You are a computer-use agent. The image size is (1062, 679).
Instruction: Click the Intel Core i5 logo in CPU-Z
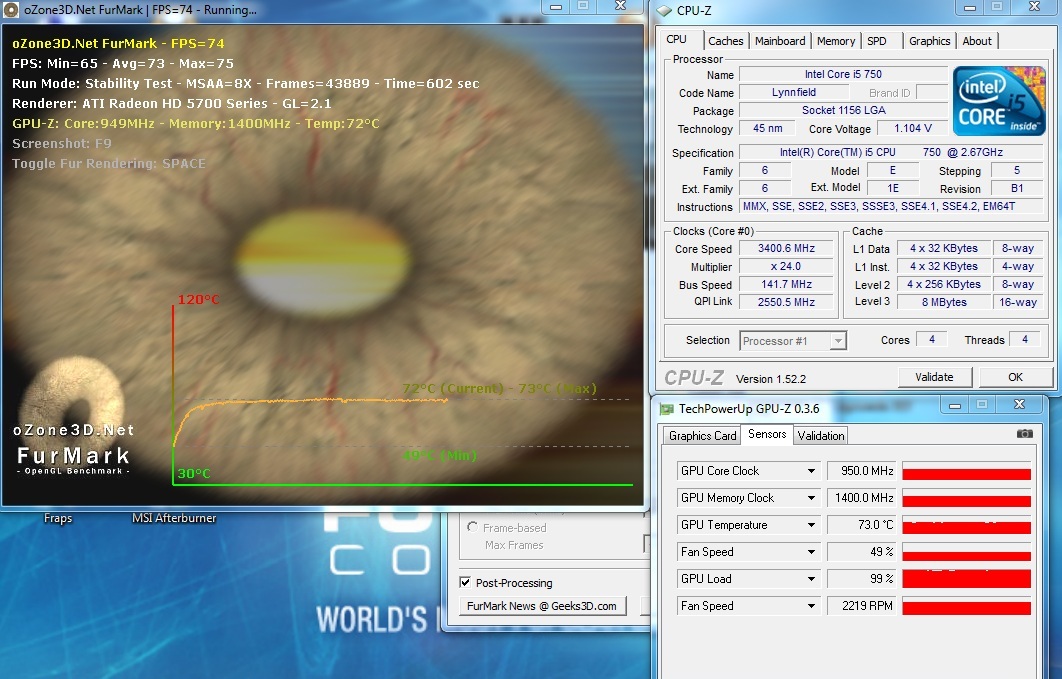point(999,100)
